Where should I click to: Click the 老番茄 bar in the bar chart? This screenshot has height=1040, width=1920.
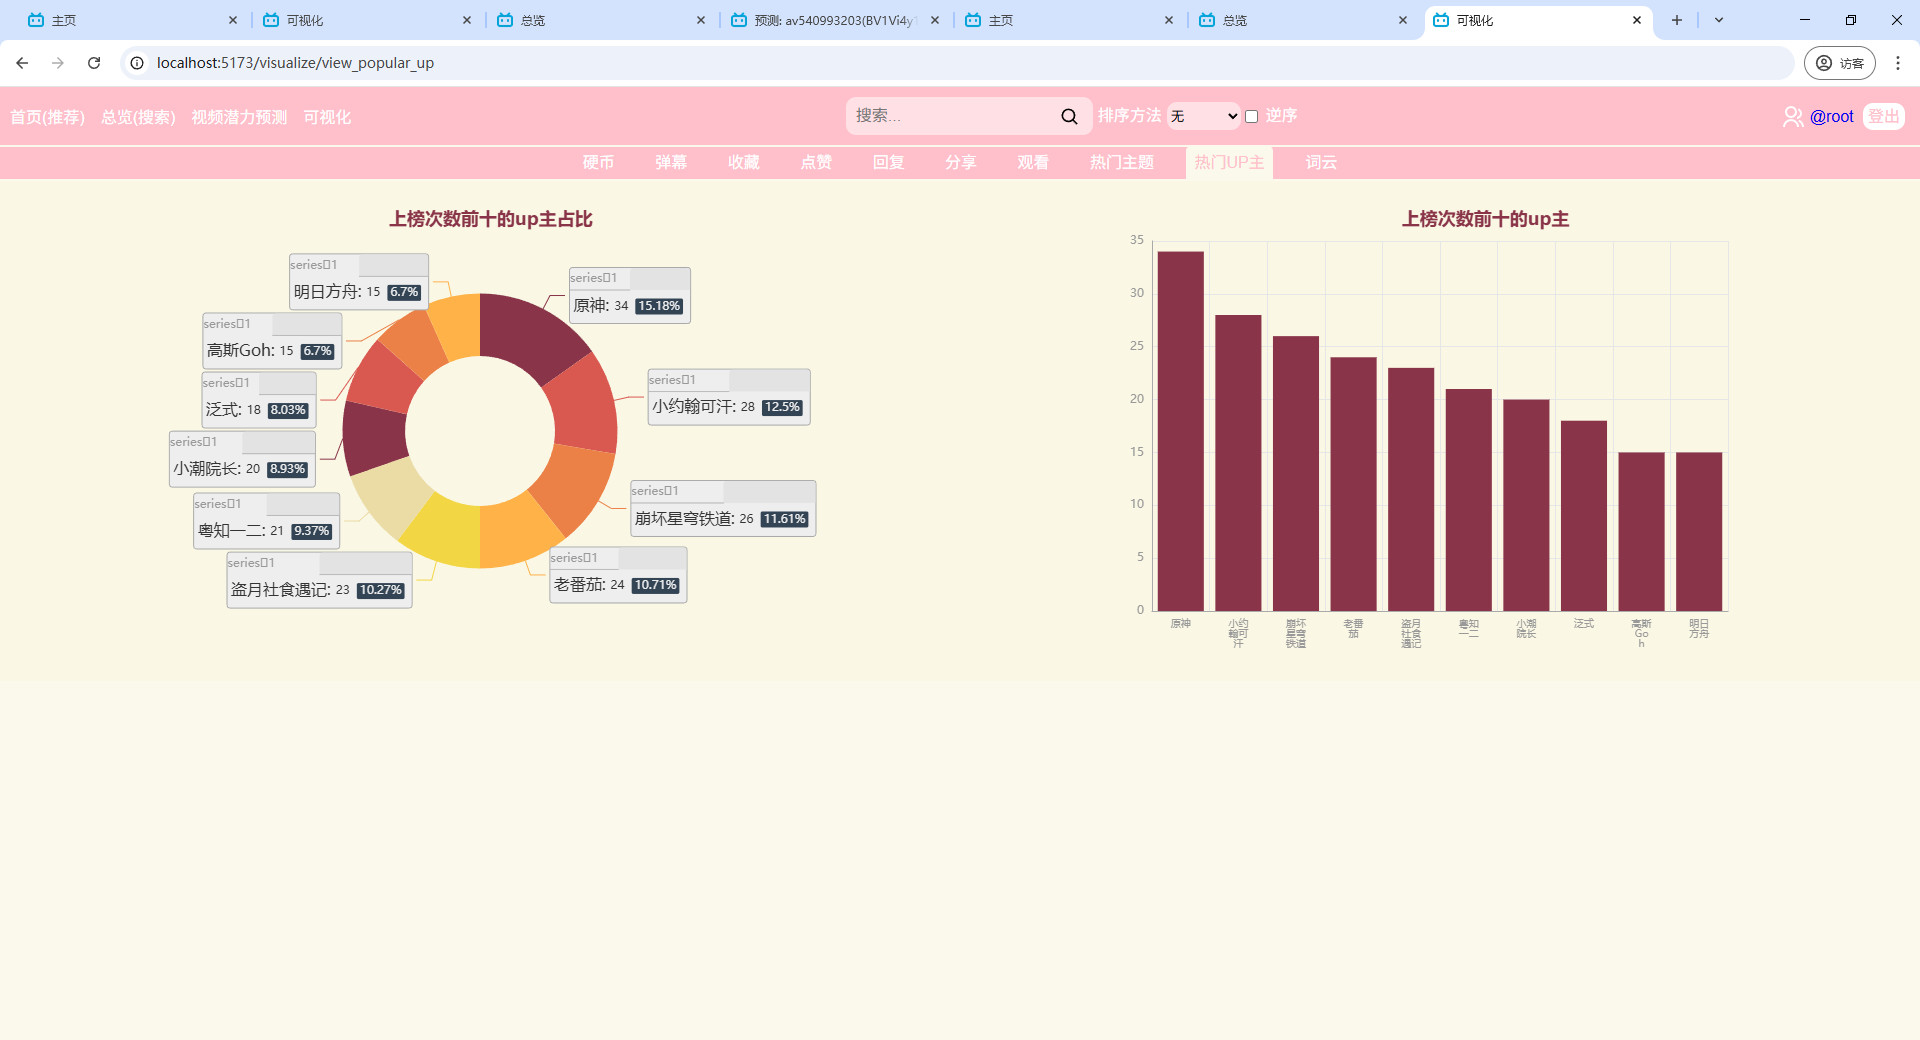[x=1353, y=484]
